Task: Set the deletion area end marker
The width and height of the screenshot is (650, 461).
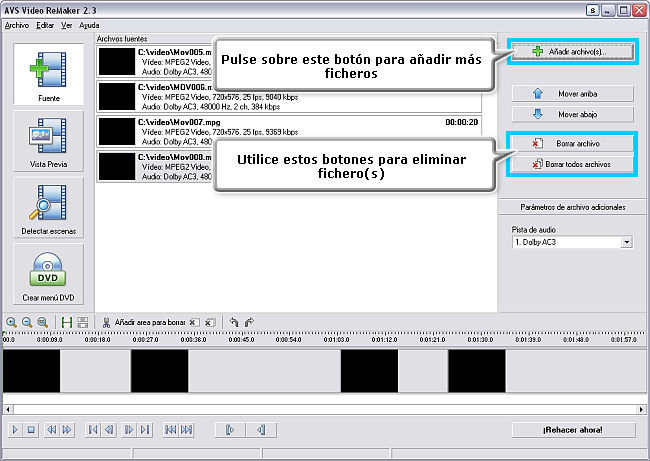Action: (x=261, y=429)
